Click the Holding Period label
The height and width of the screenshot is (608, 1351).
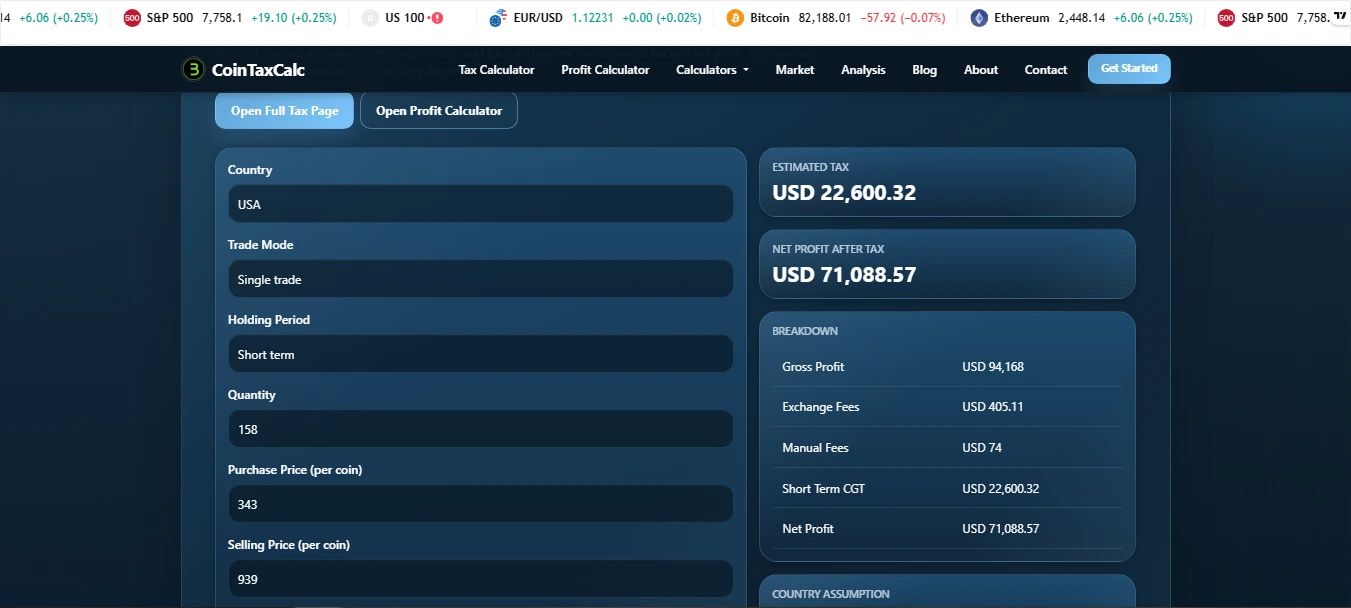click(269, 320)
